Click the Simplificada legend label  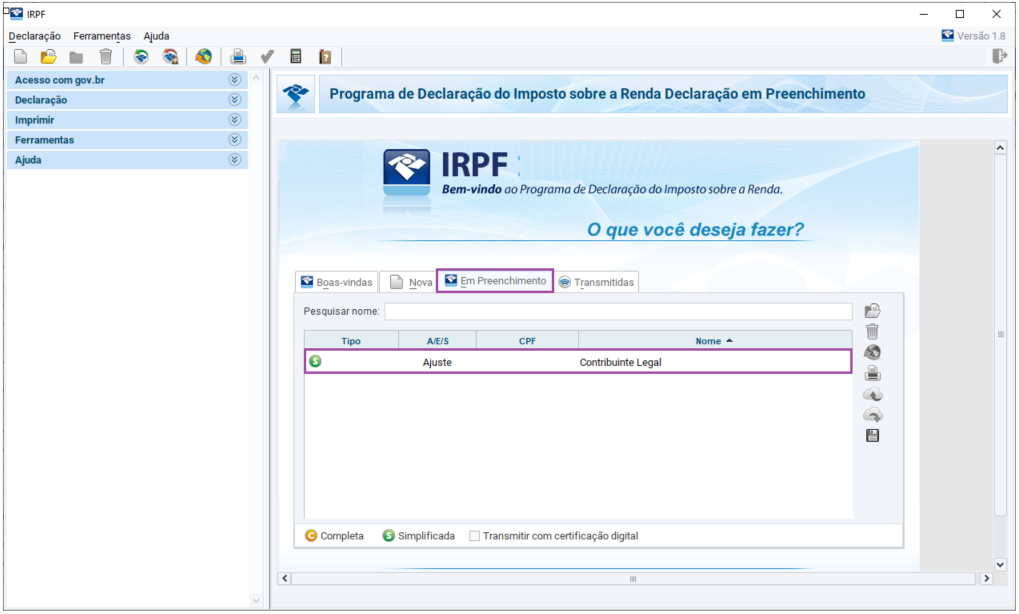pos(426,536)
